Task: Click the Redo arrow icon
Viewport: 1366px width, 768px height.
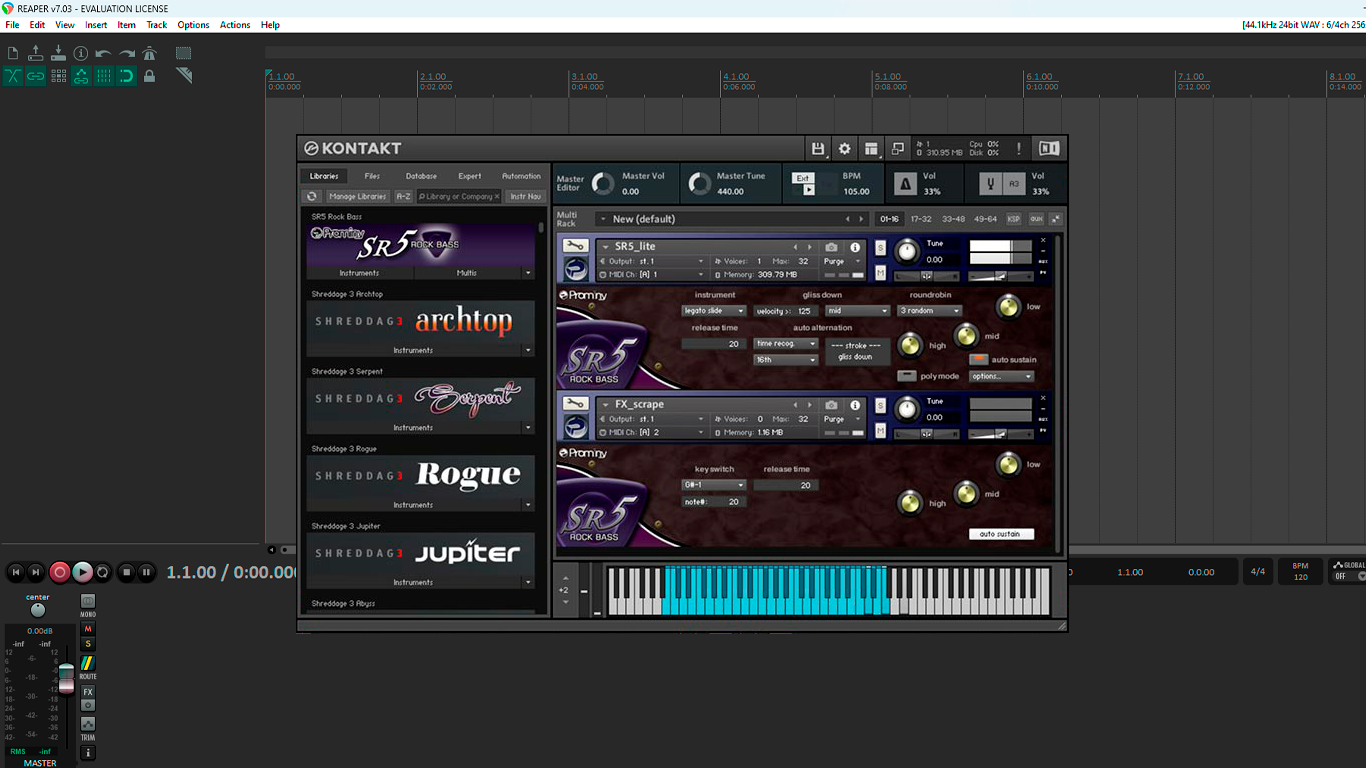Action: (127, 53)
